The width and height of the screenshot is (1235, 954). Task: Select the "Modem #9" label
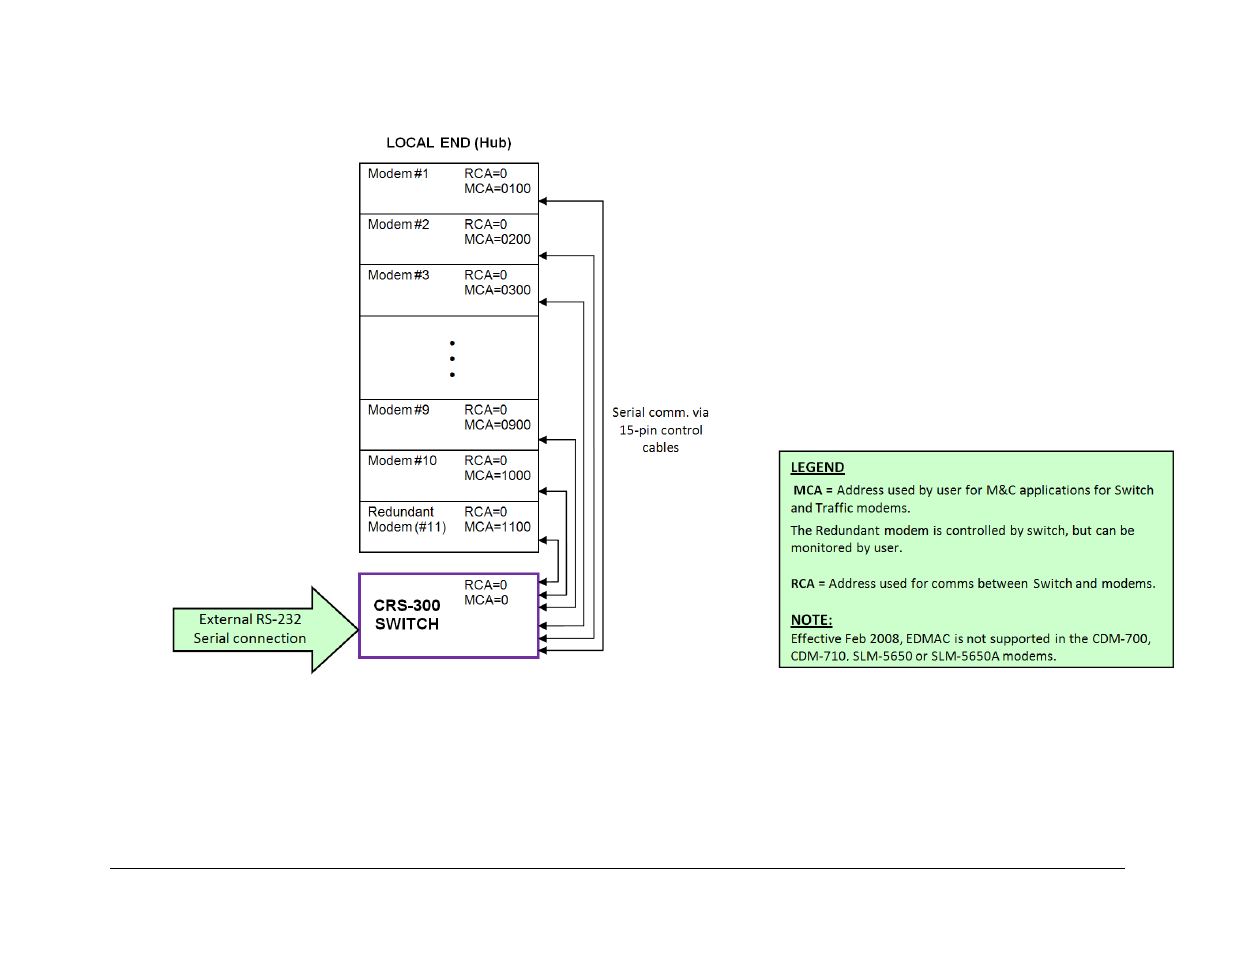(x=398, y=410)
